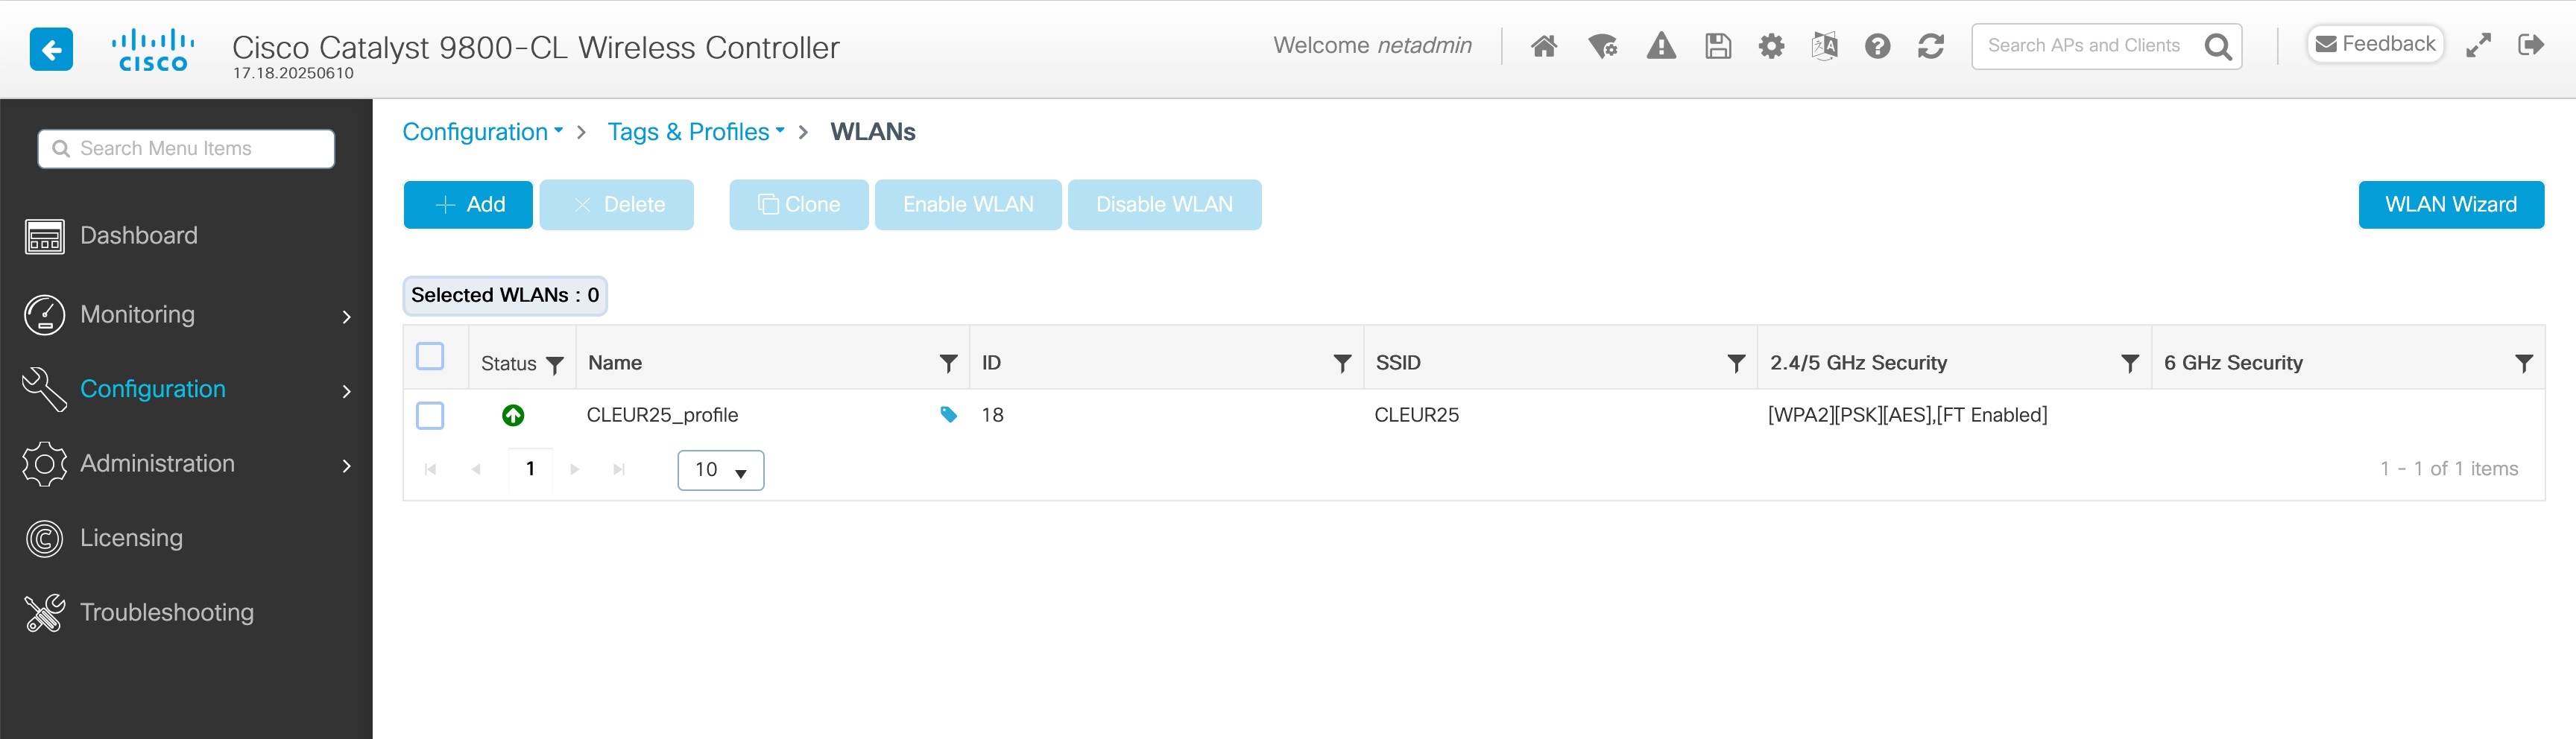This screenshot has height=739, width=2576.
Task: Click the SSID value CLEUR25
Action: pyautogui.click(x=1416, y=415)
